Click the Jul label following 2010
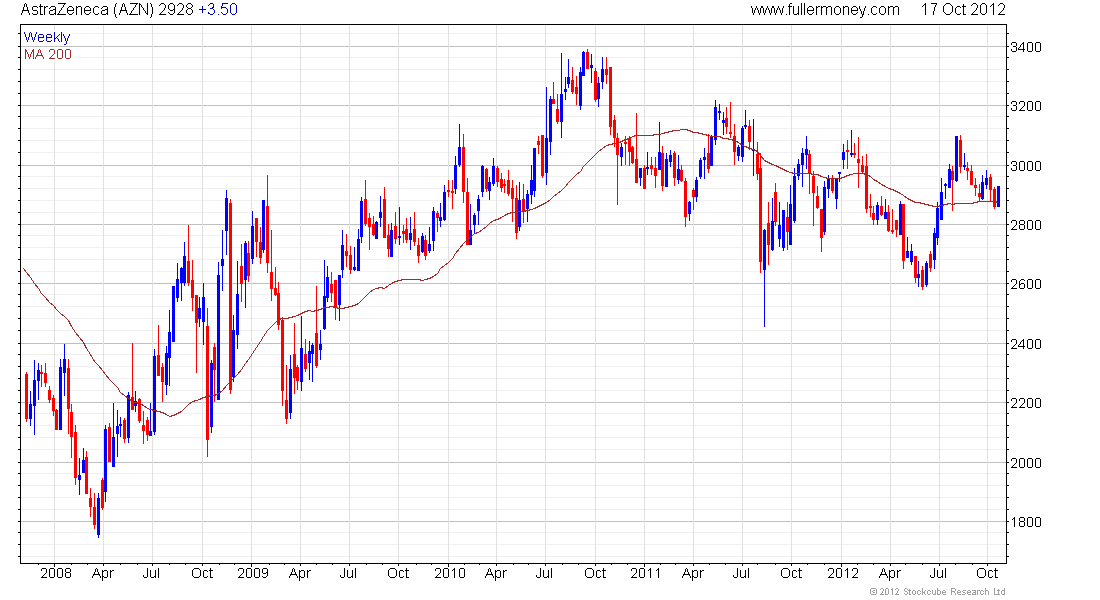 pyautogui.click(x=544, y=573)
